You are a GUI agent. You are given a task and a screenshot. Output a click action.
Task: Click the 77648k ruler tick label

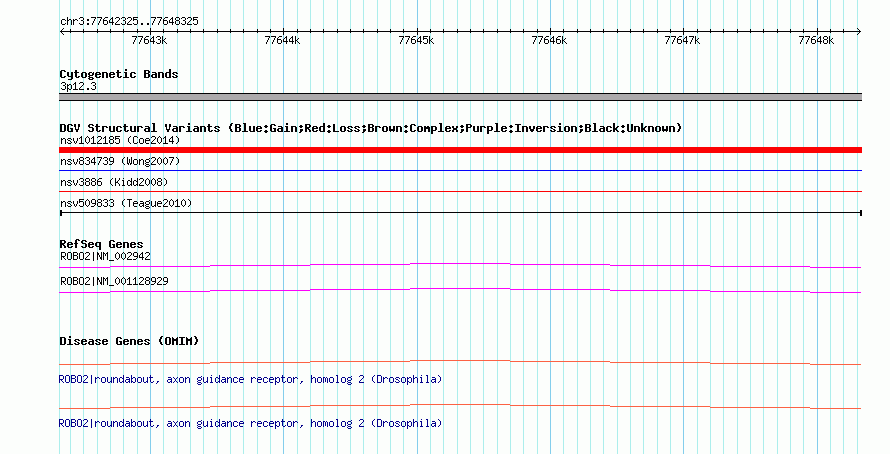coord(816,40)
